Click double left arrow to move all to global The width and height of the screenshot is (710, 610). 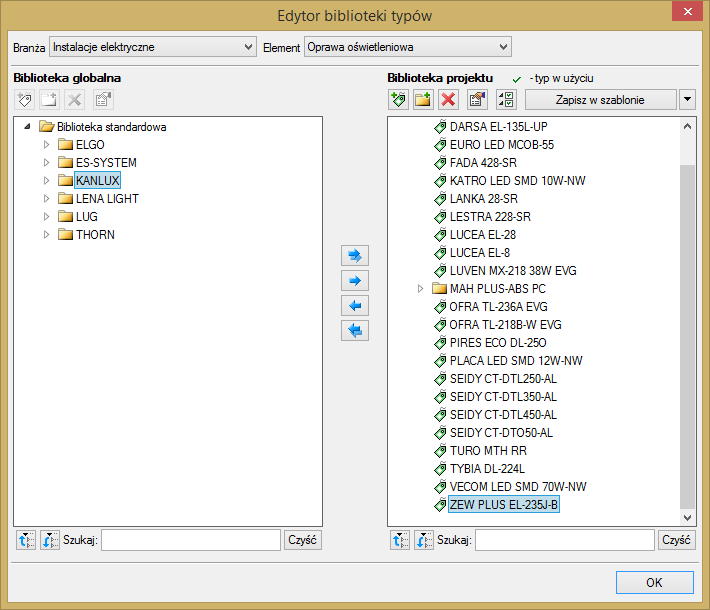point(355,331)
